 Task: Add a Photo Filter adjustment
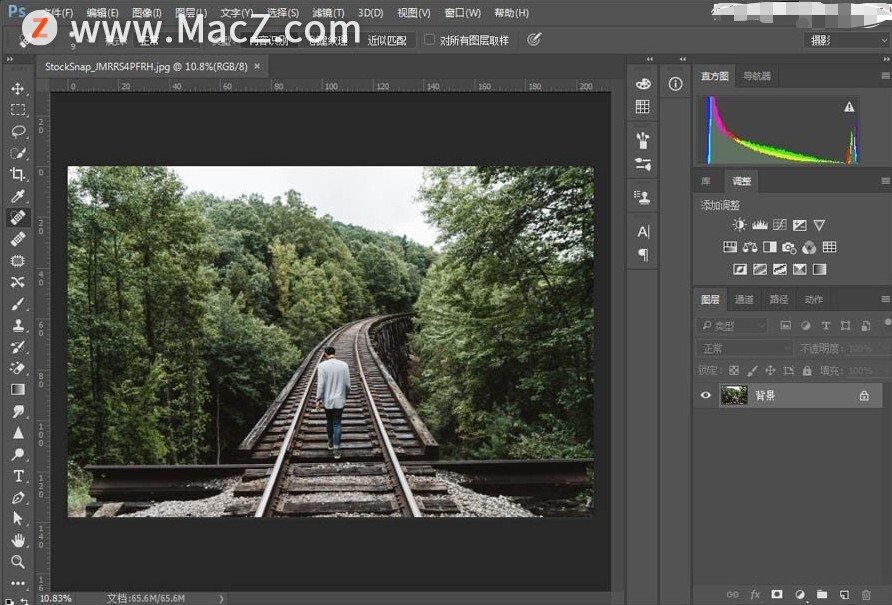tap(789, 247)
